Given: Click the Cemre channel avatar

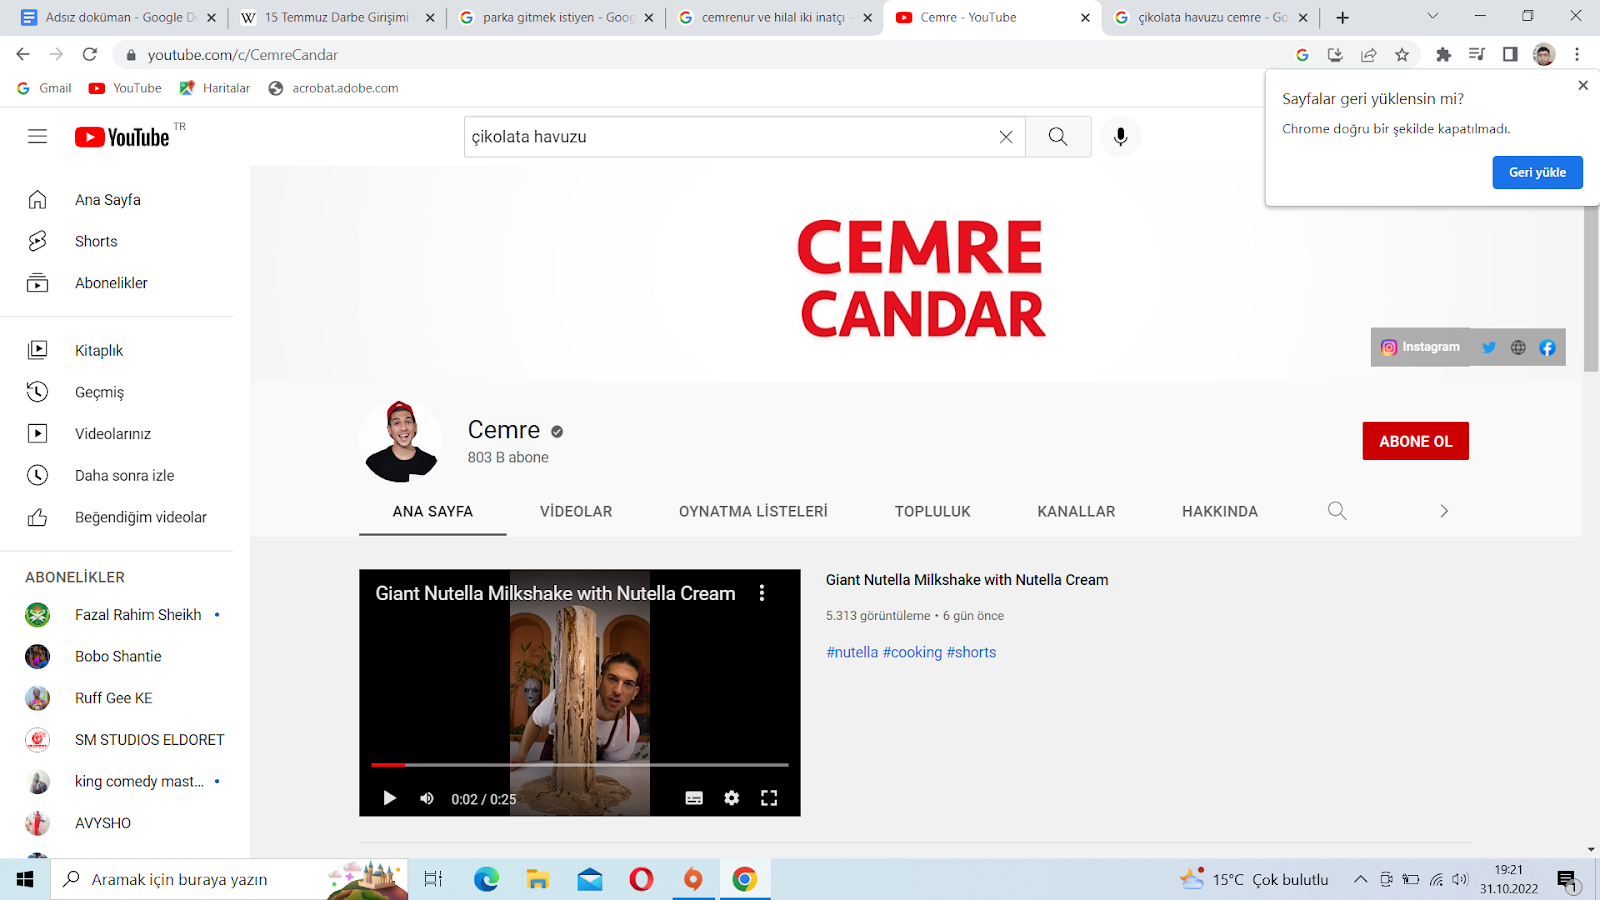Looking at the screenshot, I should [402, 441].
